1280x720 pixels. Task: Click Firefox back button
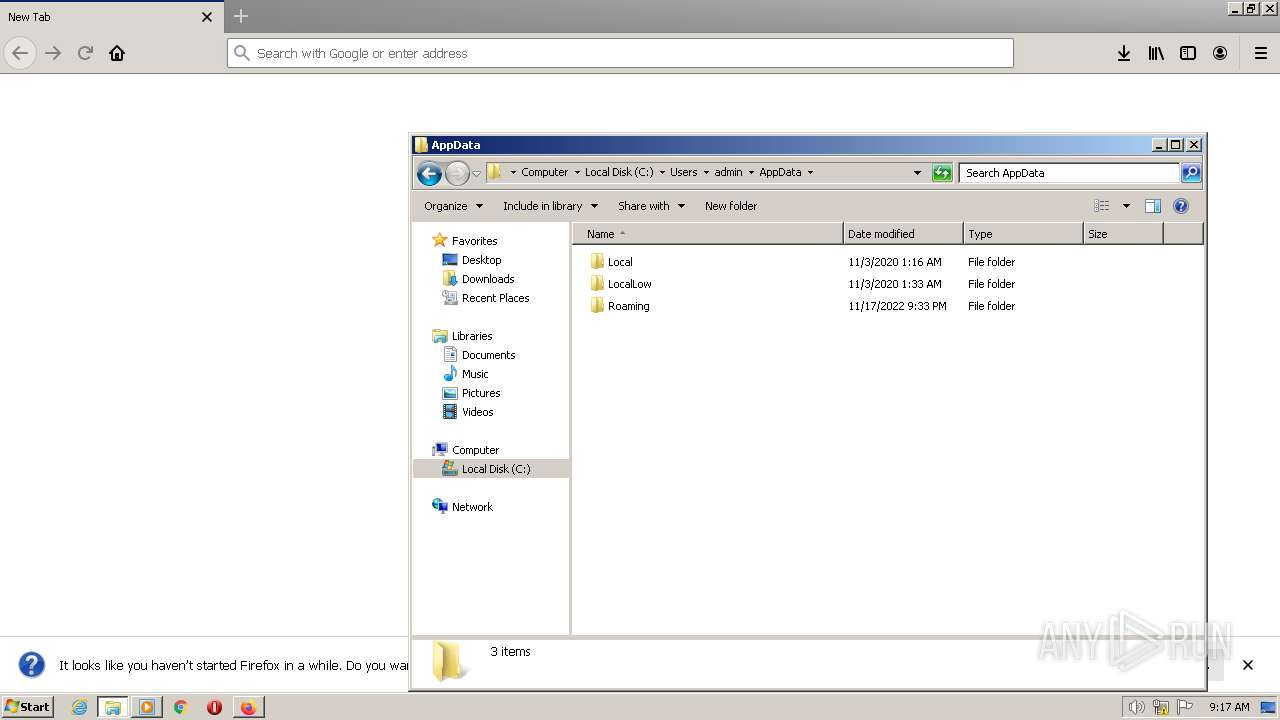tap(20, 53)
